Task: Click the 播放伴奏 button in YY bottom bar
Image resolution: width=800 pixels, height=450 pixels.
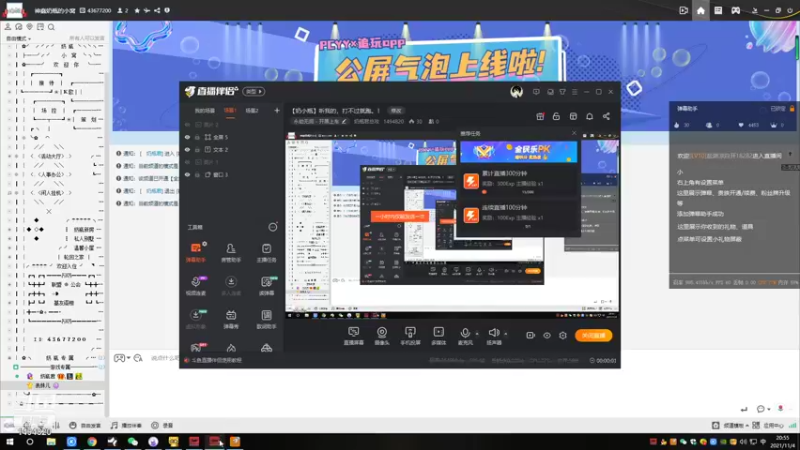Action: (126, 425)
